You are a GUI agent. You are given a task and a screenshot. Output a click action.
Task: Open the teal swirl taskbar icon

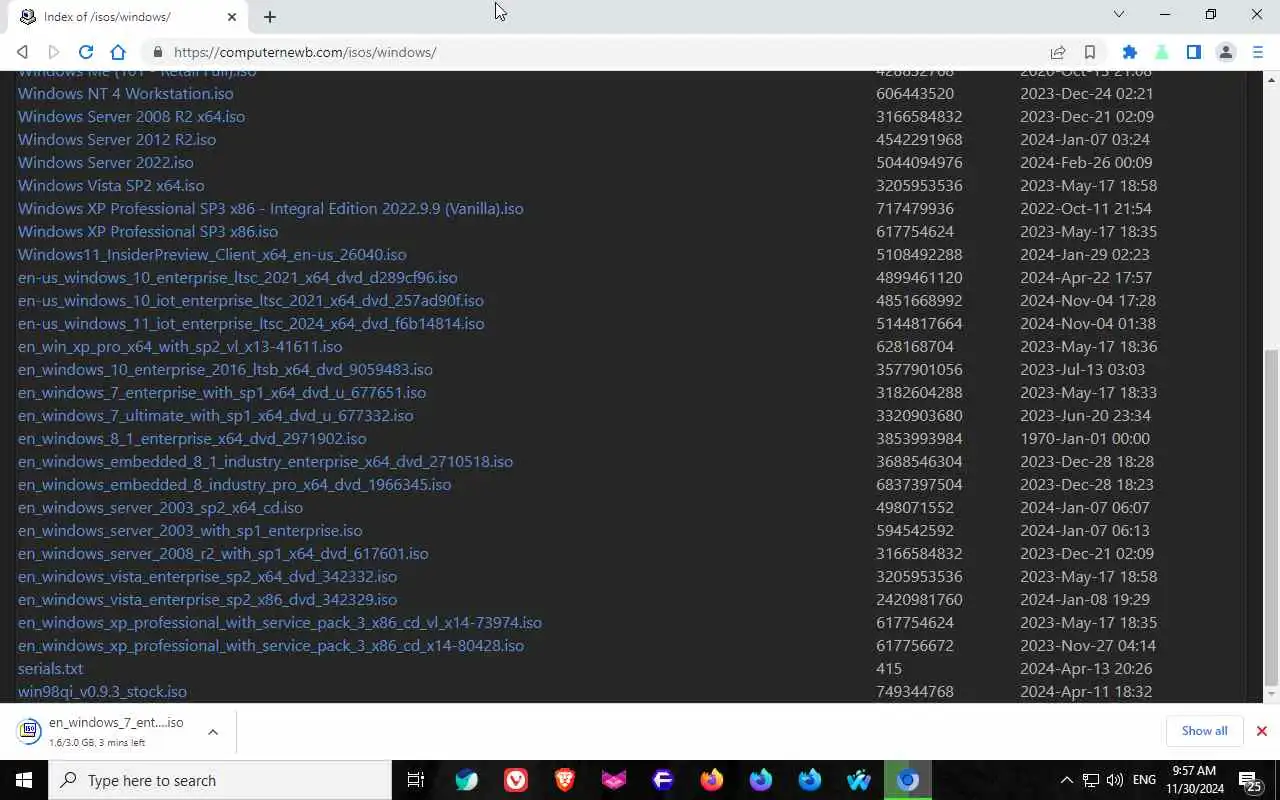pyautogui.click(x=467, y=780)
